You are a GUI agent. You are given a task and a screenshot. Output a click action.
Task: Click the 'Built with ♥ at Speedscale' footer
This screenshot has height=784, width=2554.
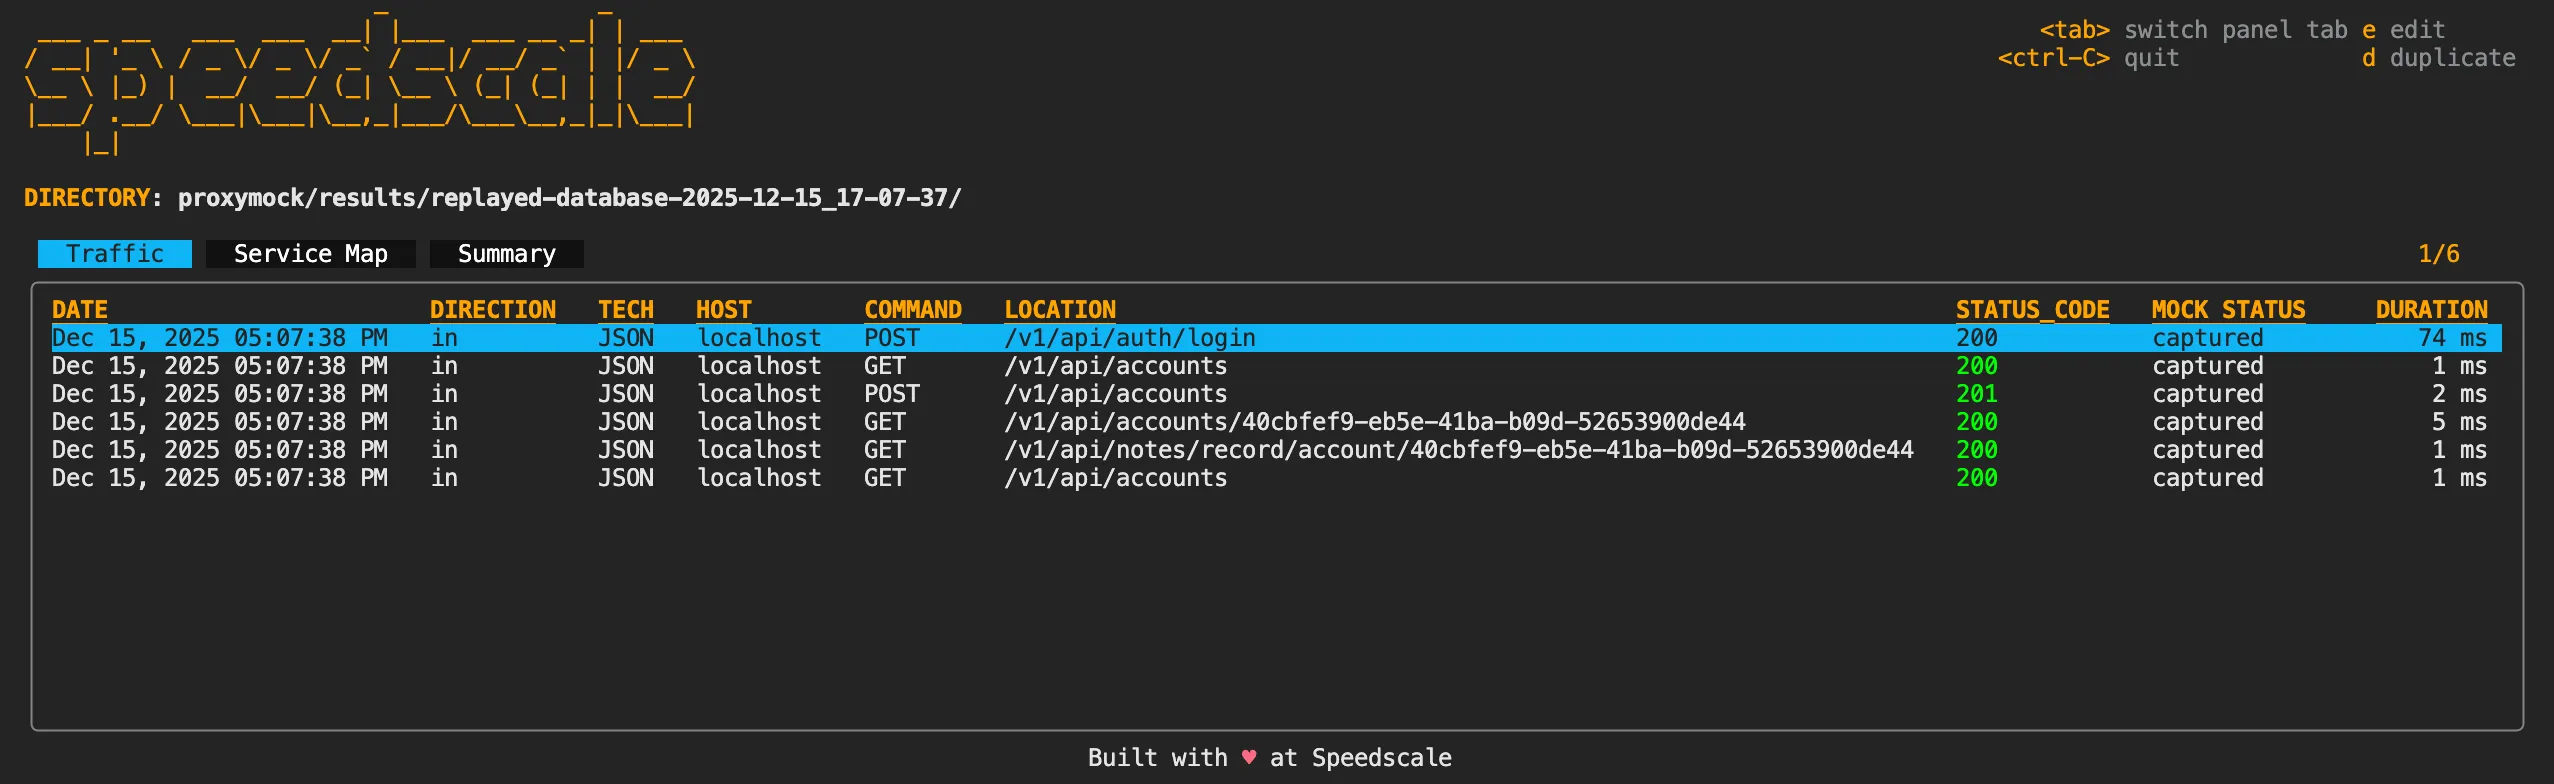[1270, 758]
